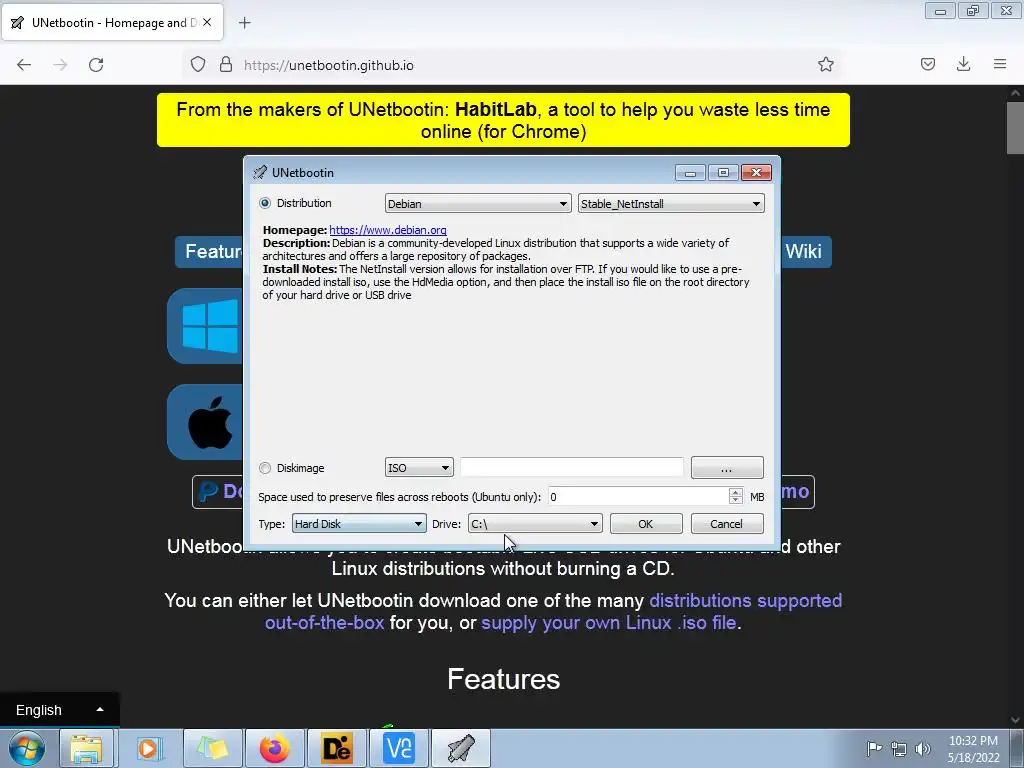Click the debian.org homepage link
This screenshot has width=1024, height=768.
(x=388, y=230)
